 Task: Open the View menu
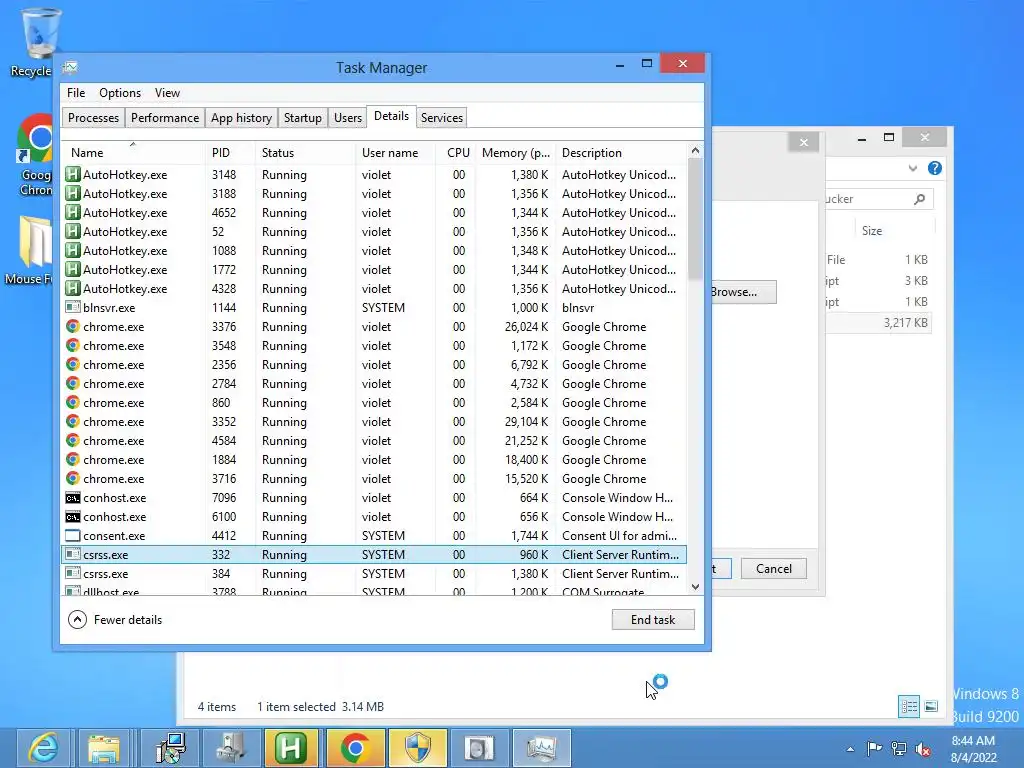167,93
